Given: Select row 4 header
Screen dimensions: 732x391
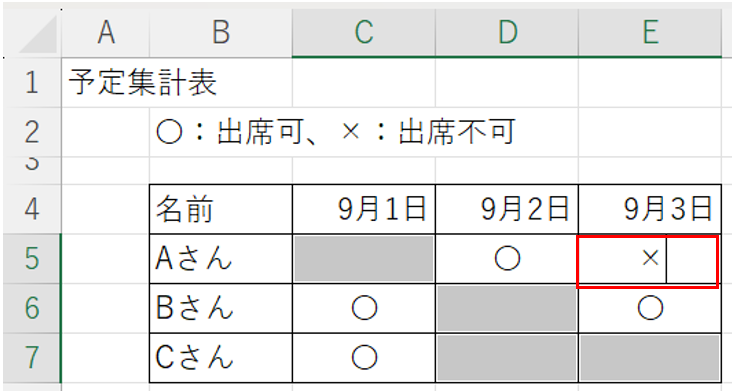Looking at the screenshot, I should [x=32, y=209].
